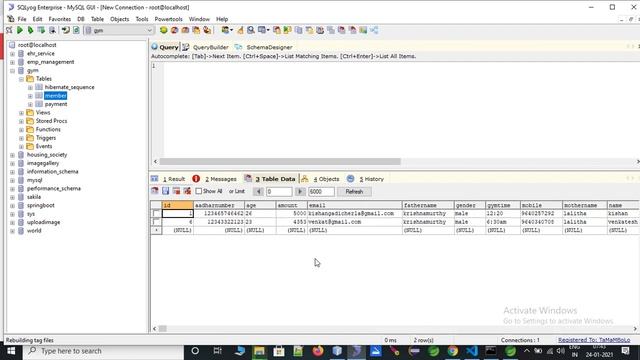Select the member table in tree
This screenshot has height=360, width=640.
(x=56, y=96)
